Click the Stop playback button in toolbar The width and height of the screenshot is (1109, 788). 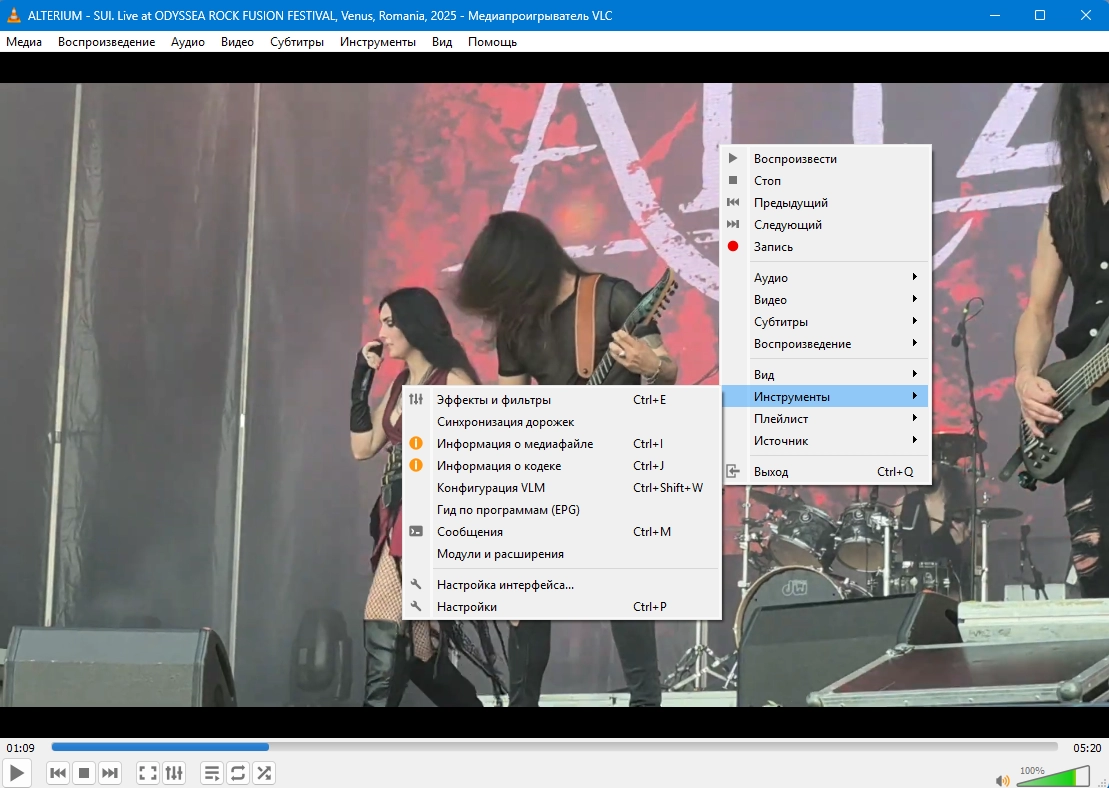point(85,773)
